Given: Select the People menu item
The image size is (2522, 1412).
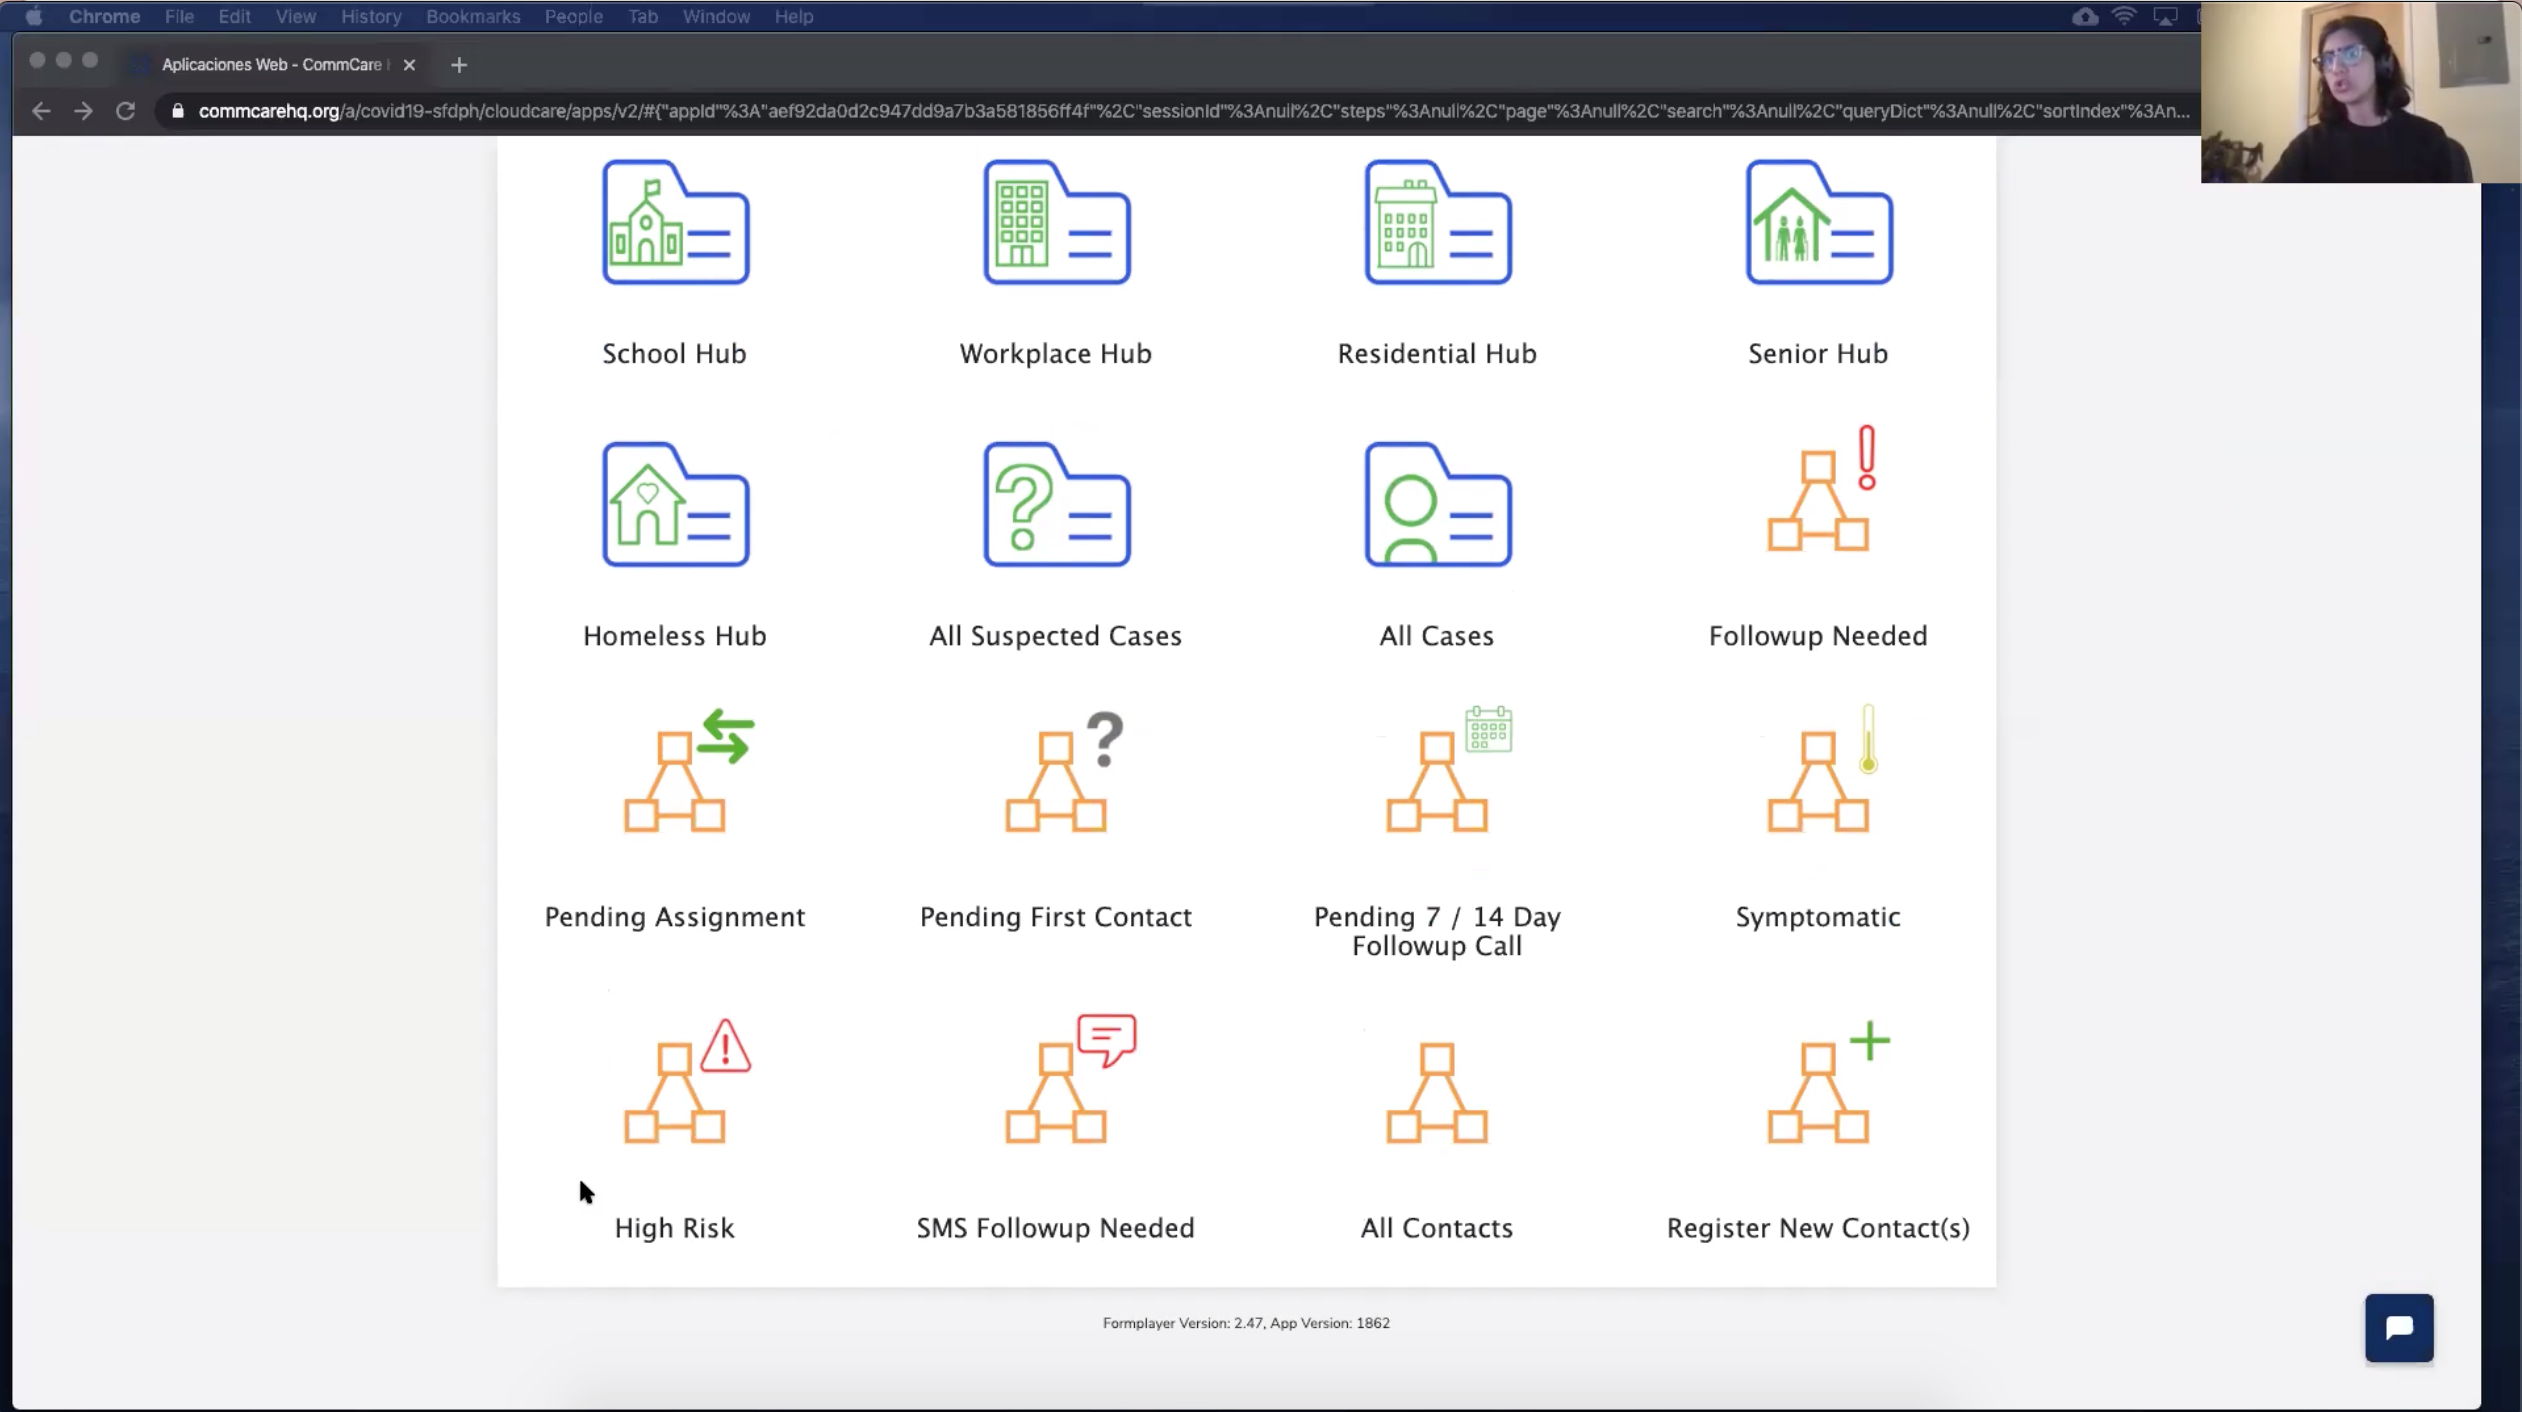Looking at the screenshot, I should point(573,16).
